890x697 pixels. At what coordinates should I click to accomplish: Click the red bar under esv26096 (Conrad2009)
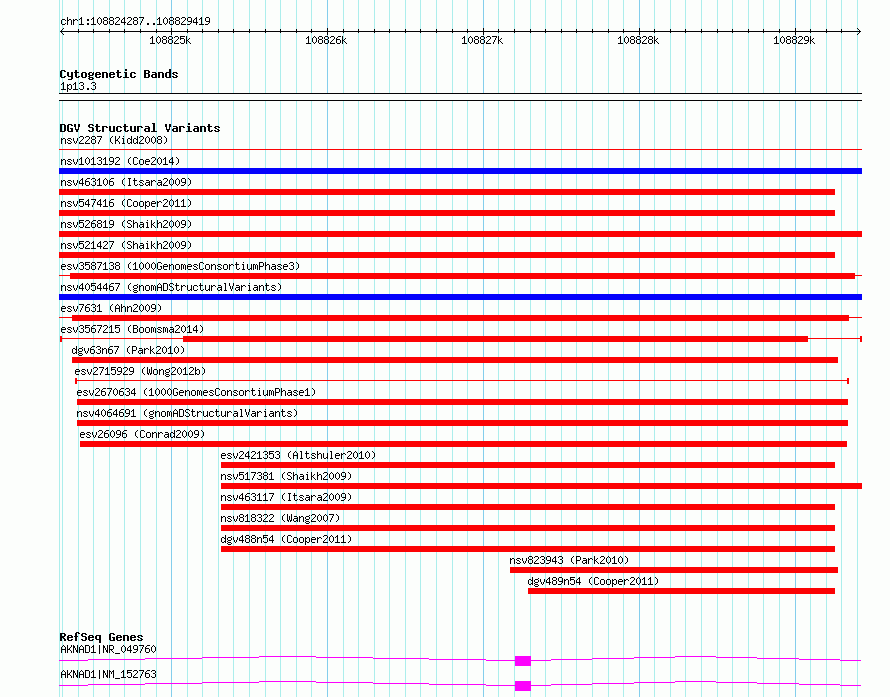(x=463, y=444)
